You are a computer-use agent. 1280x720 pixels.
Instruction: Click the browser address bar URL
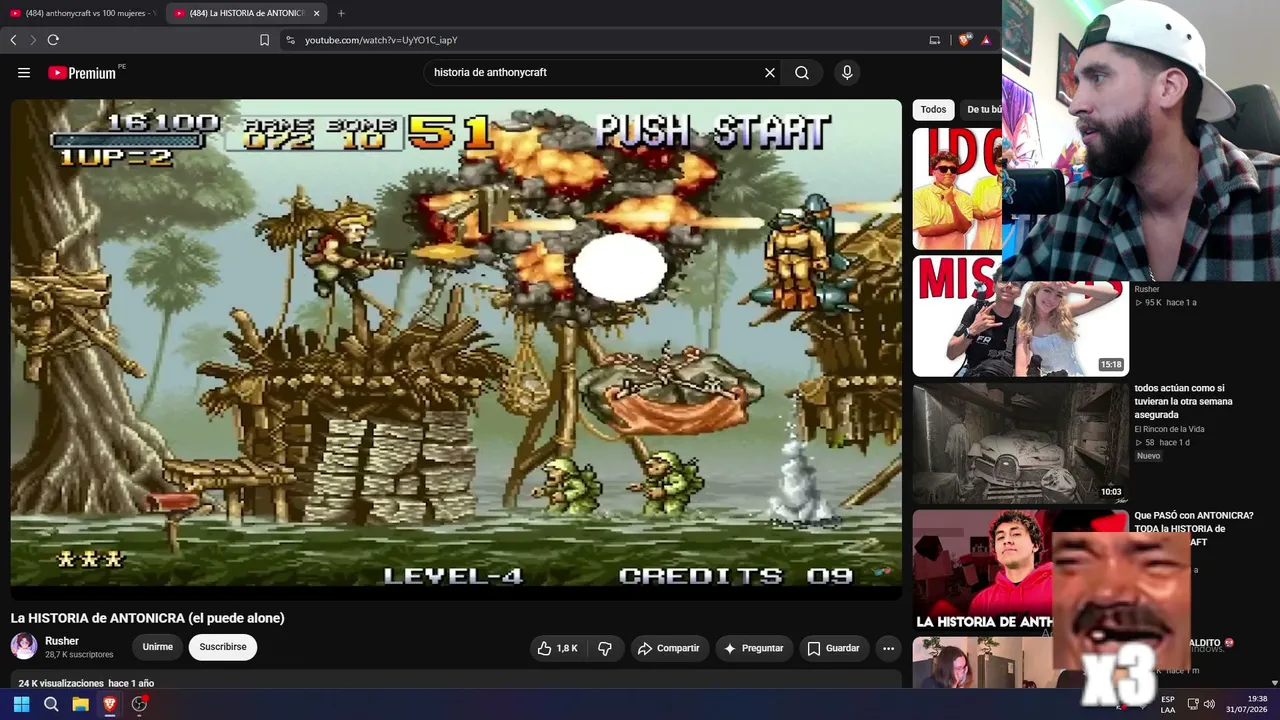pyautogui.click(x=381, y=40)
